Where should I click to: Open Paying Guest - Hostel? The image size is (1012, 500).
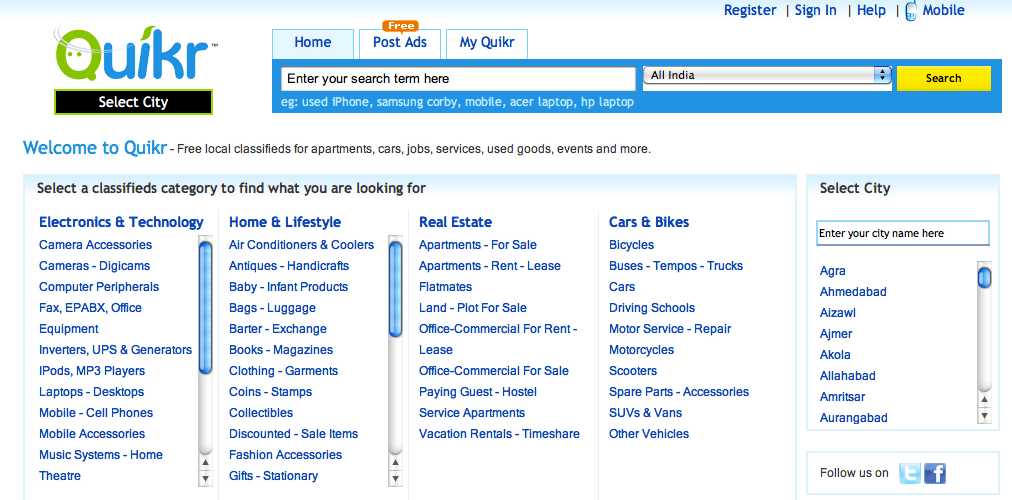click(478, 392)
